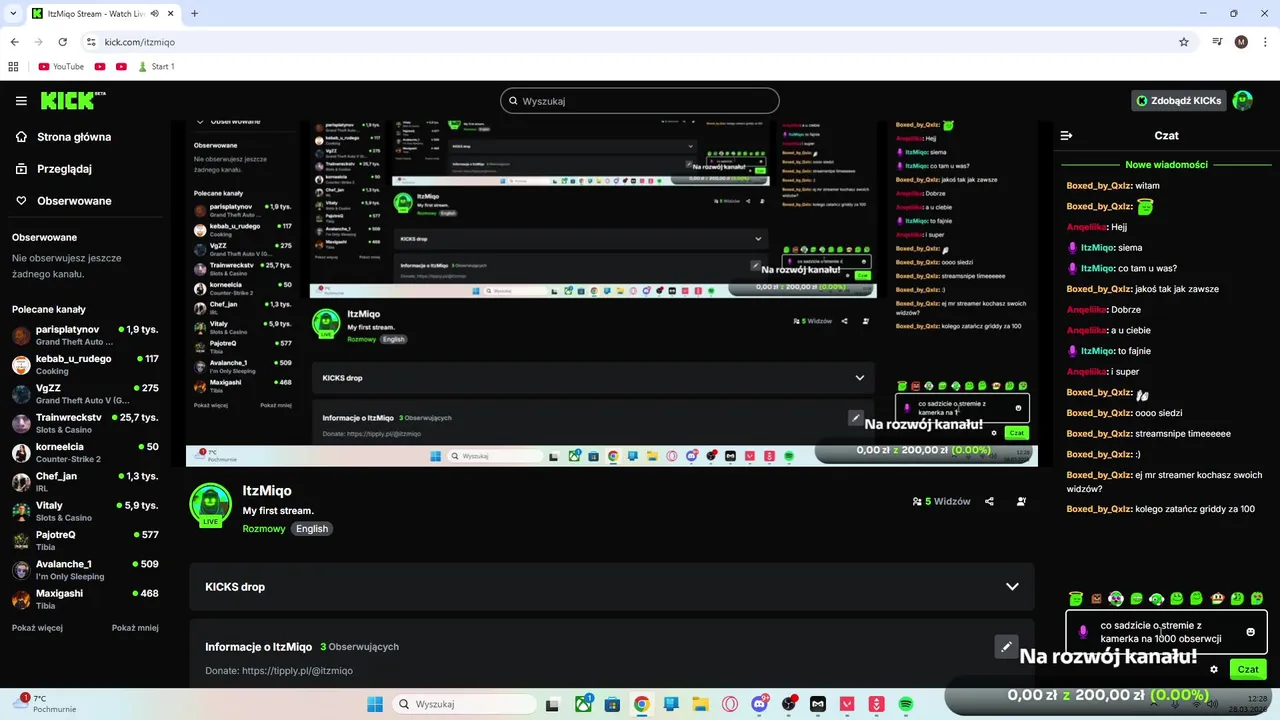Click the follow icon beside share

click(1021, 501)
